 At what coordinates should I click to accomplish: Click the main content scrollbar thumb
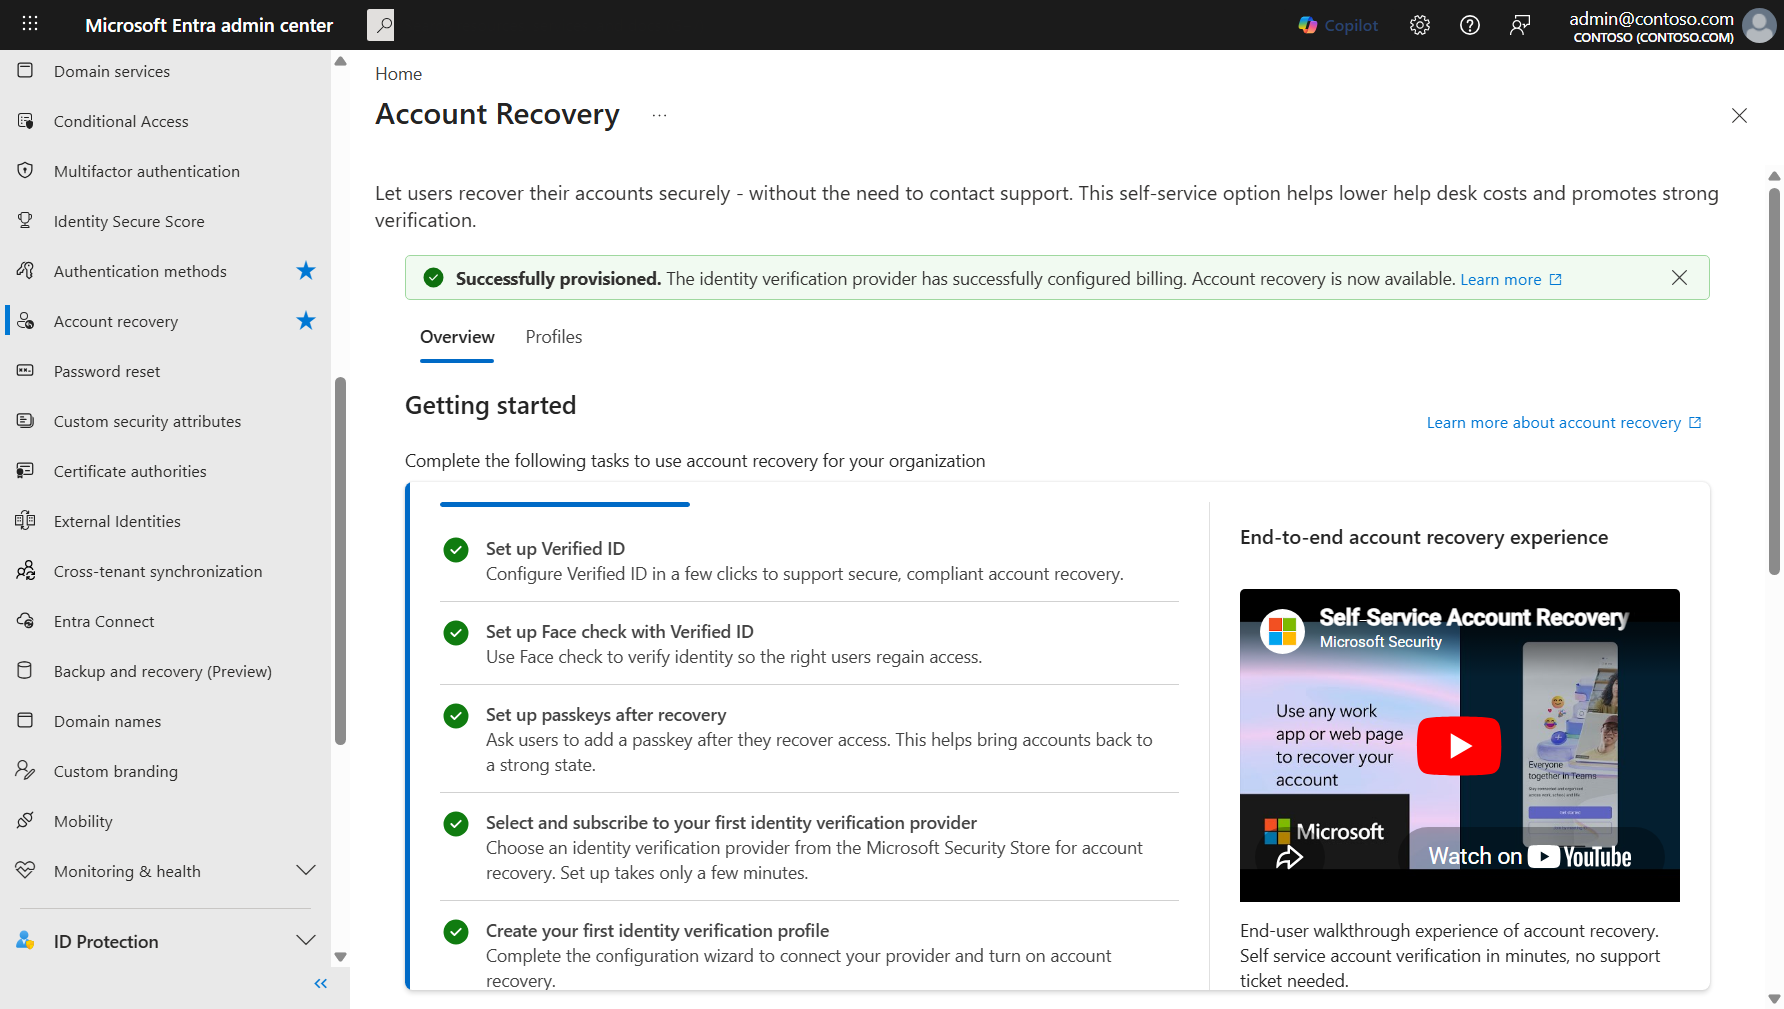(1774, 381)
